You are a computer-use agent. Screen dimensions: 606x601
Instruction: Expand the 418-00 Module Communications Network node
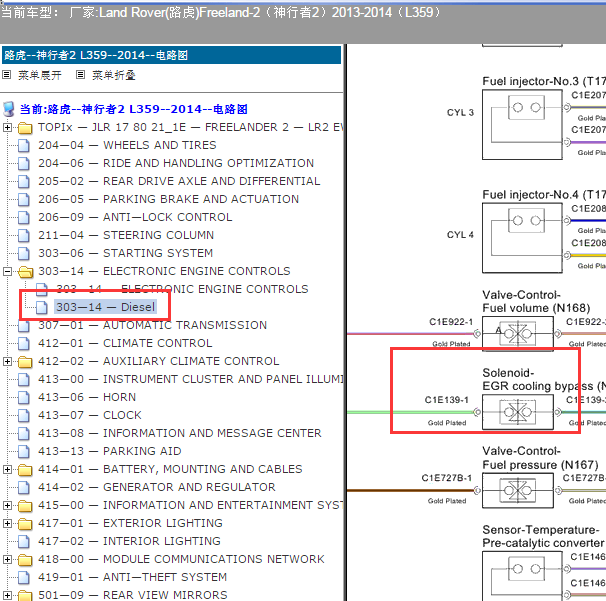7,559
